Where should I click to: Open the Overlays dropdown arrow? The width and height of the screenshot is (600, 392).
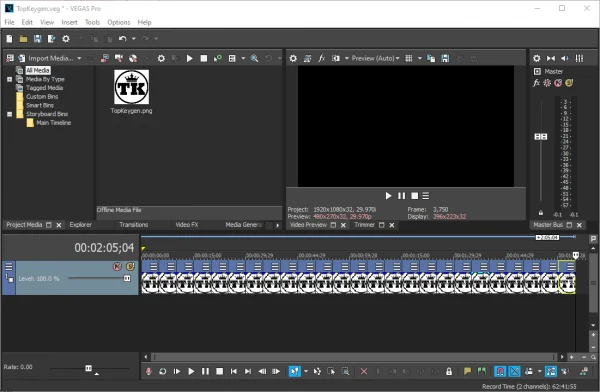[420, 58]
